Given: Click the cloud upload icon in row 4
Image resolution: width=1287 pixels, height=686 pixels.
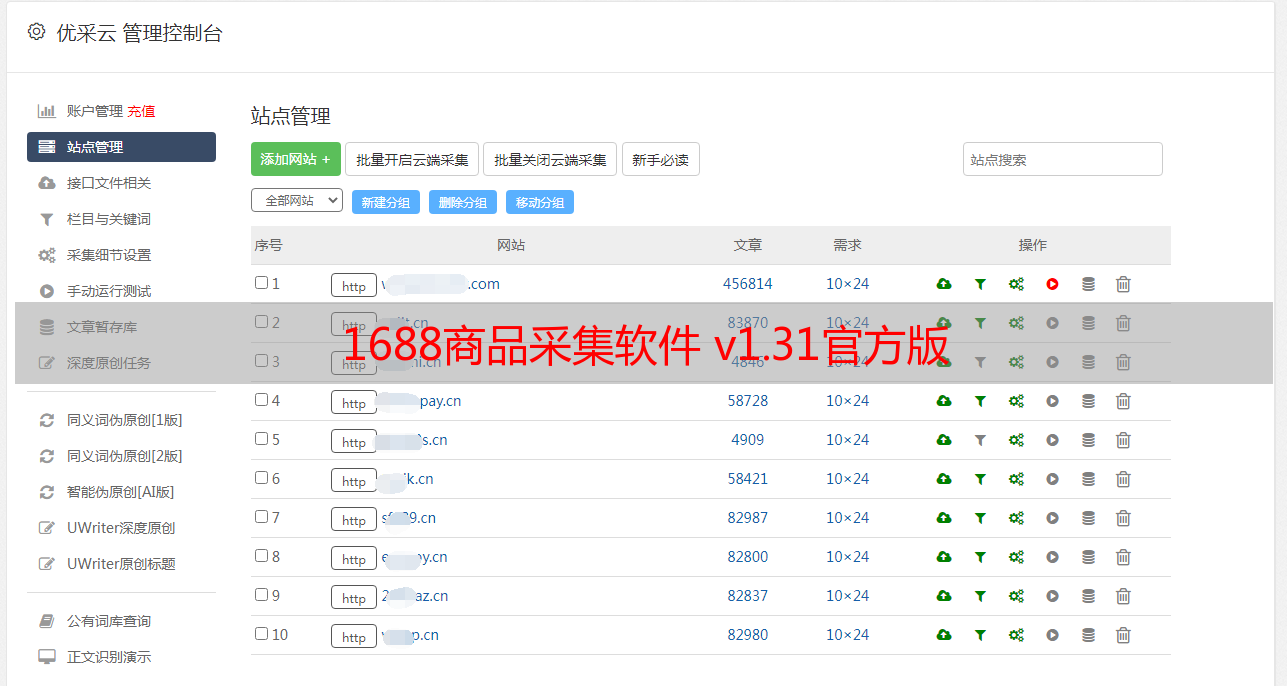Looking at the screenshot, I should click(944, 401).
